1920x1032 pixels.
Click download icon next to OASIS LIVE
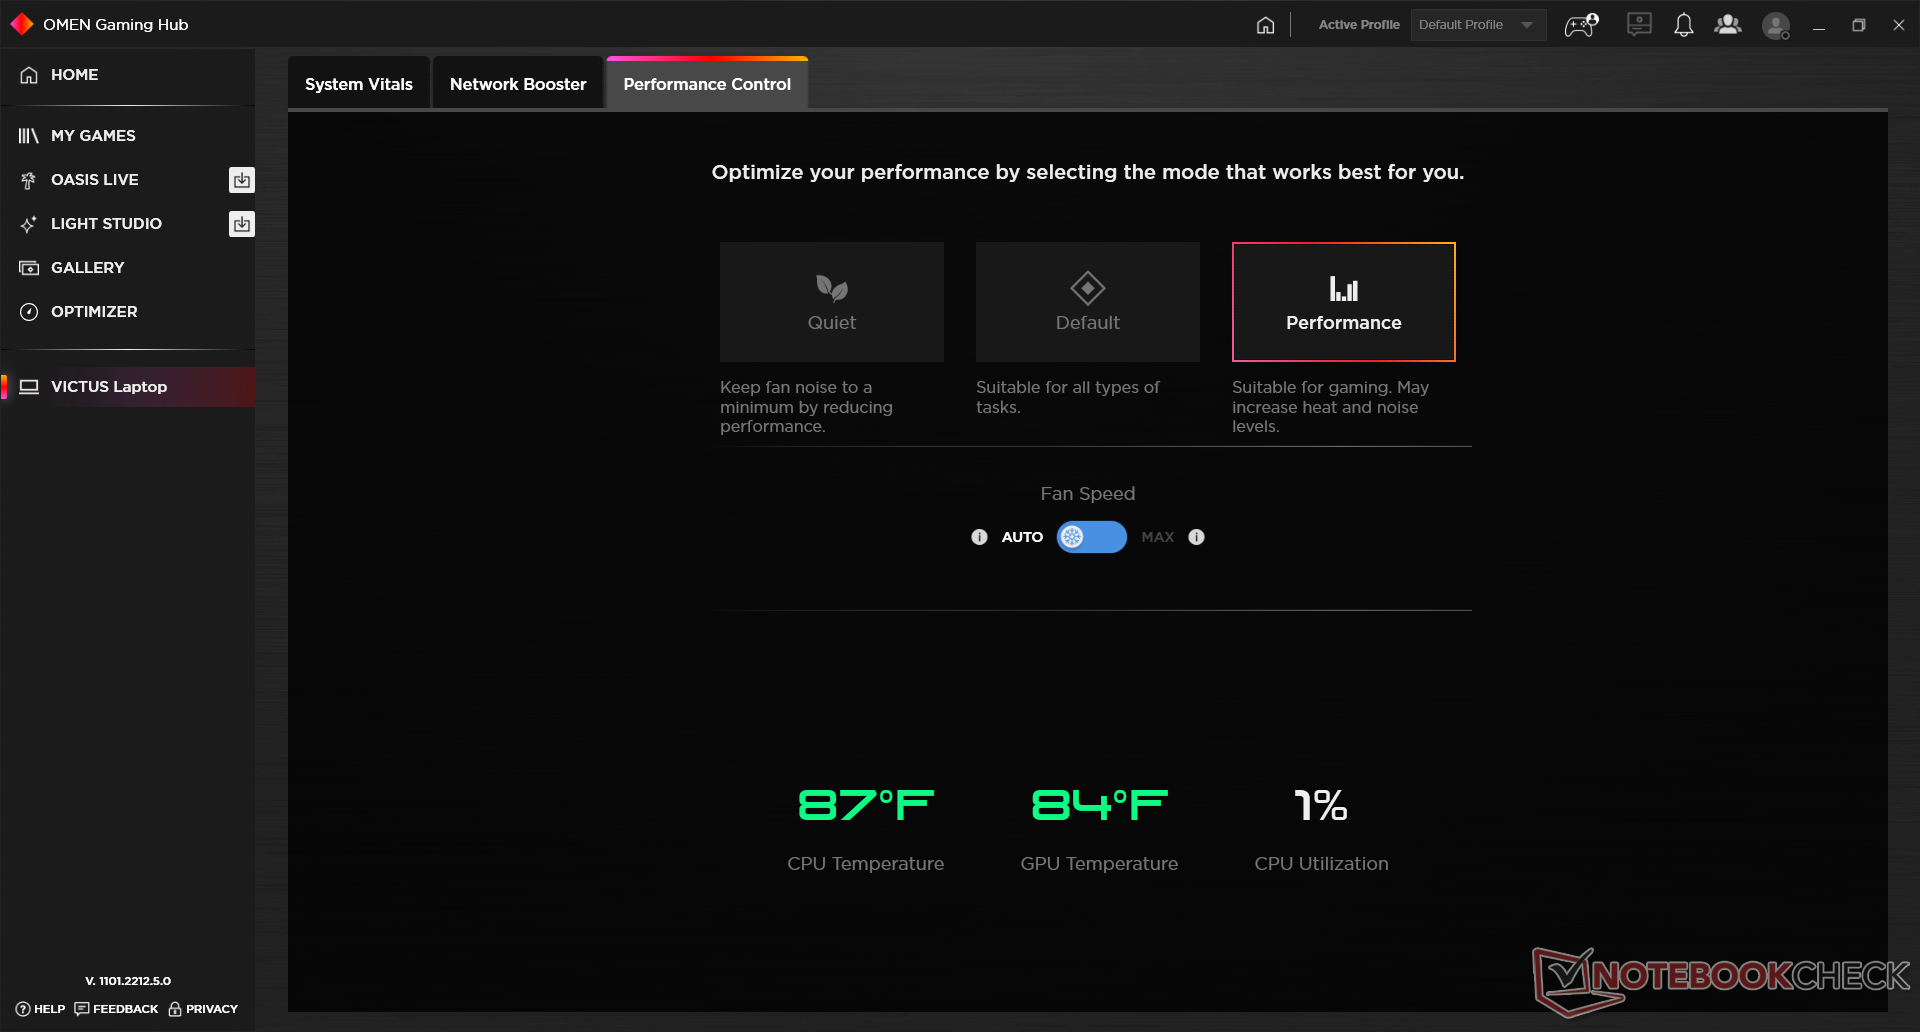click(x=242, y=180)
